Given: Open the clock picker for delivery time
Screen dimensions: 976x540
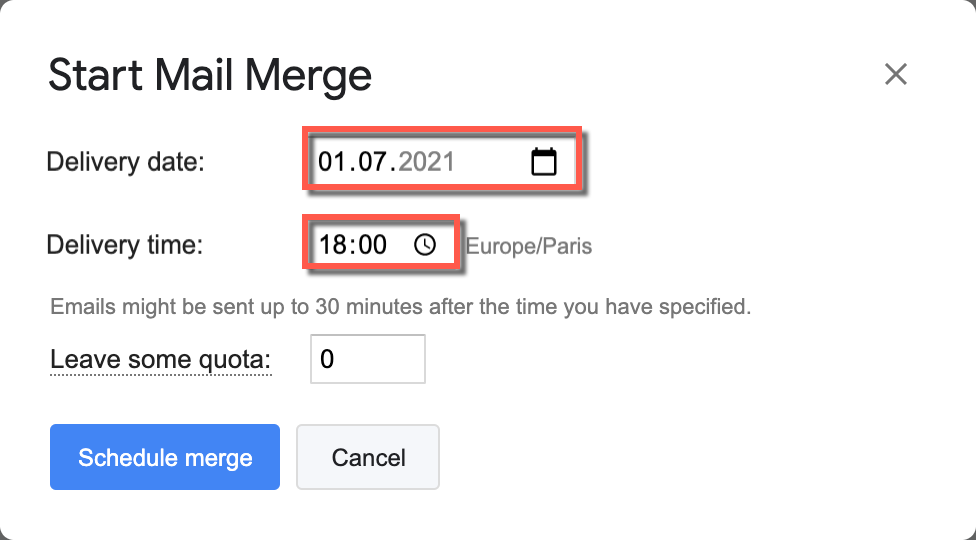Looking at the screenshot, I should pos(425,245).
